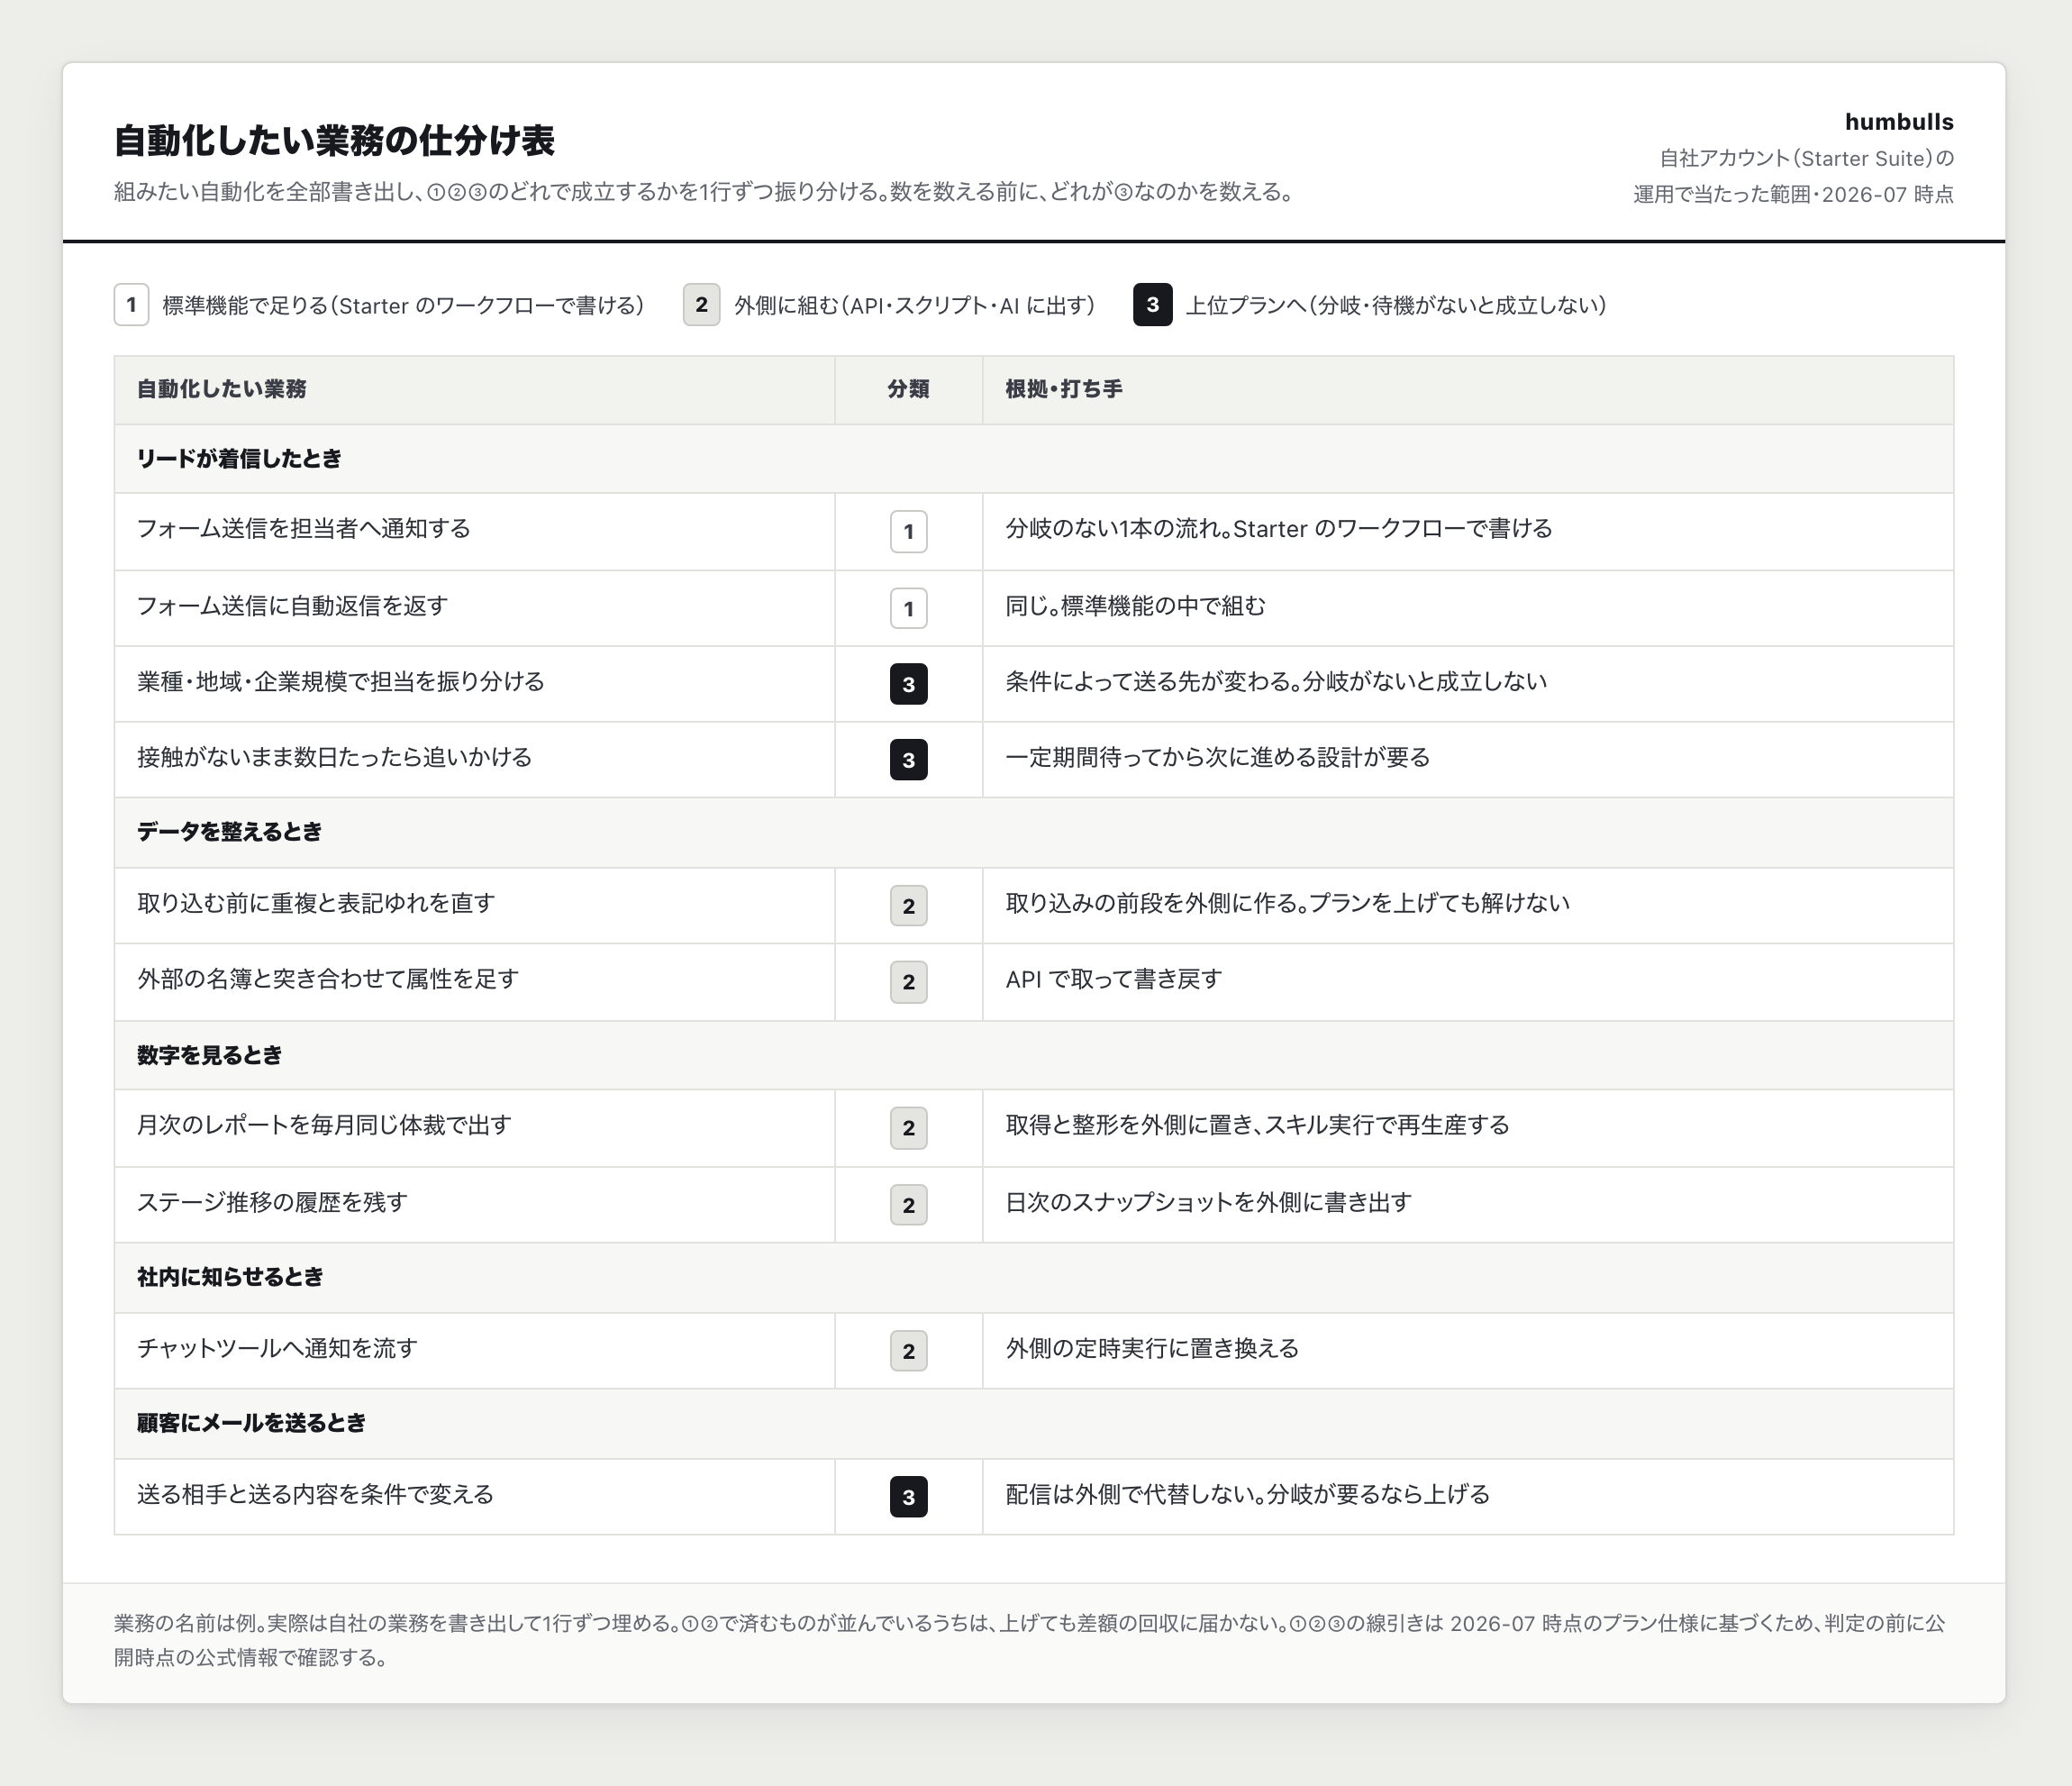
Task: Click the header note 自社アカウント（Starter Suite）の
Action: pos(1806,158)
